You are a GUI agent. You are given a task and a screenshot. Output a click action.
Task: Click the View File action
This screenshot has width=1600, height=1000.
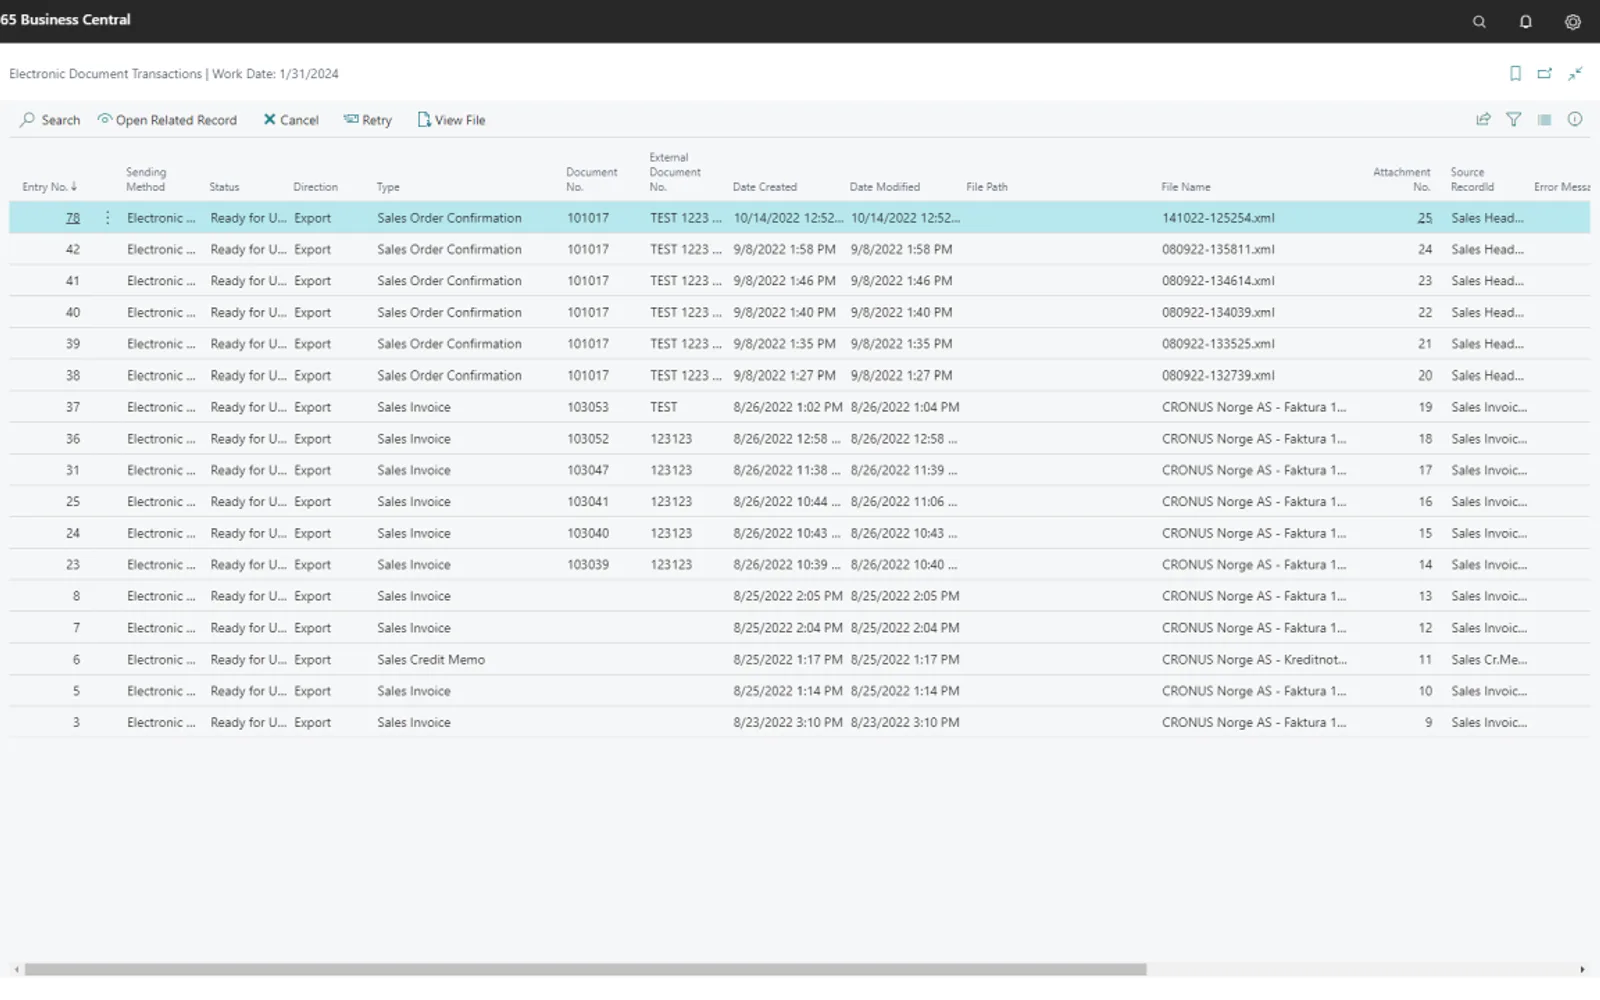[451, 119]
